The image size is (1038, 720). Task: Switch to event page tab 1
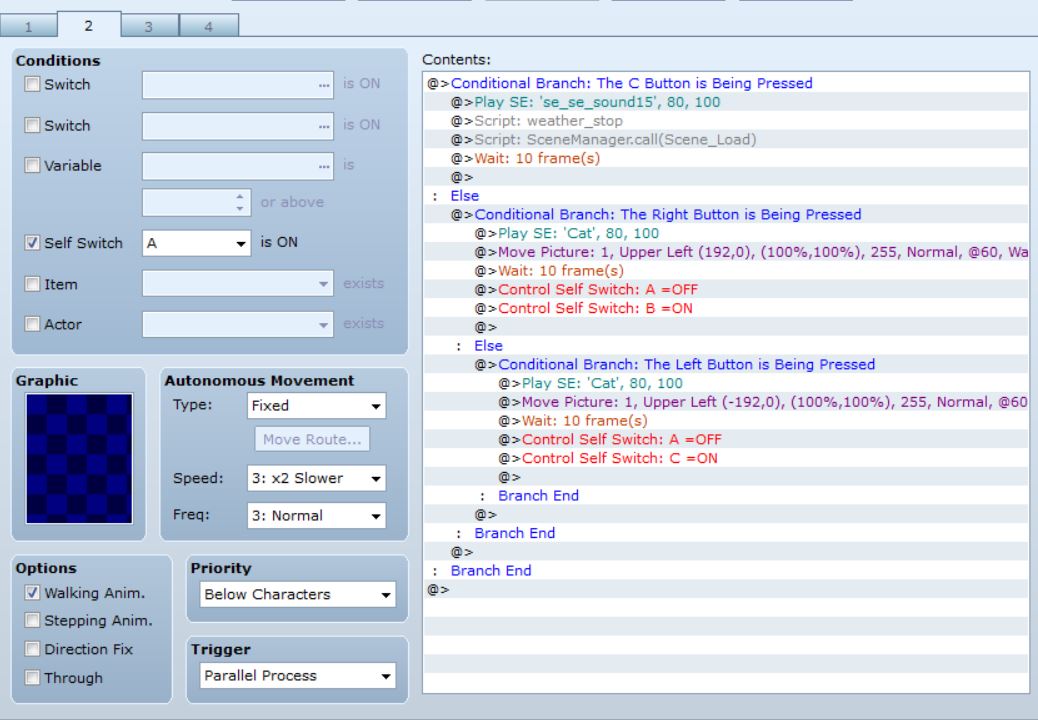pos(28,26)
